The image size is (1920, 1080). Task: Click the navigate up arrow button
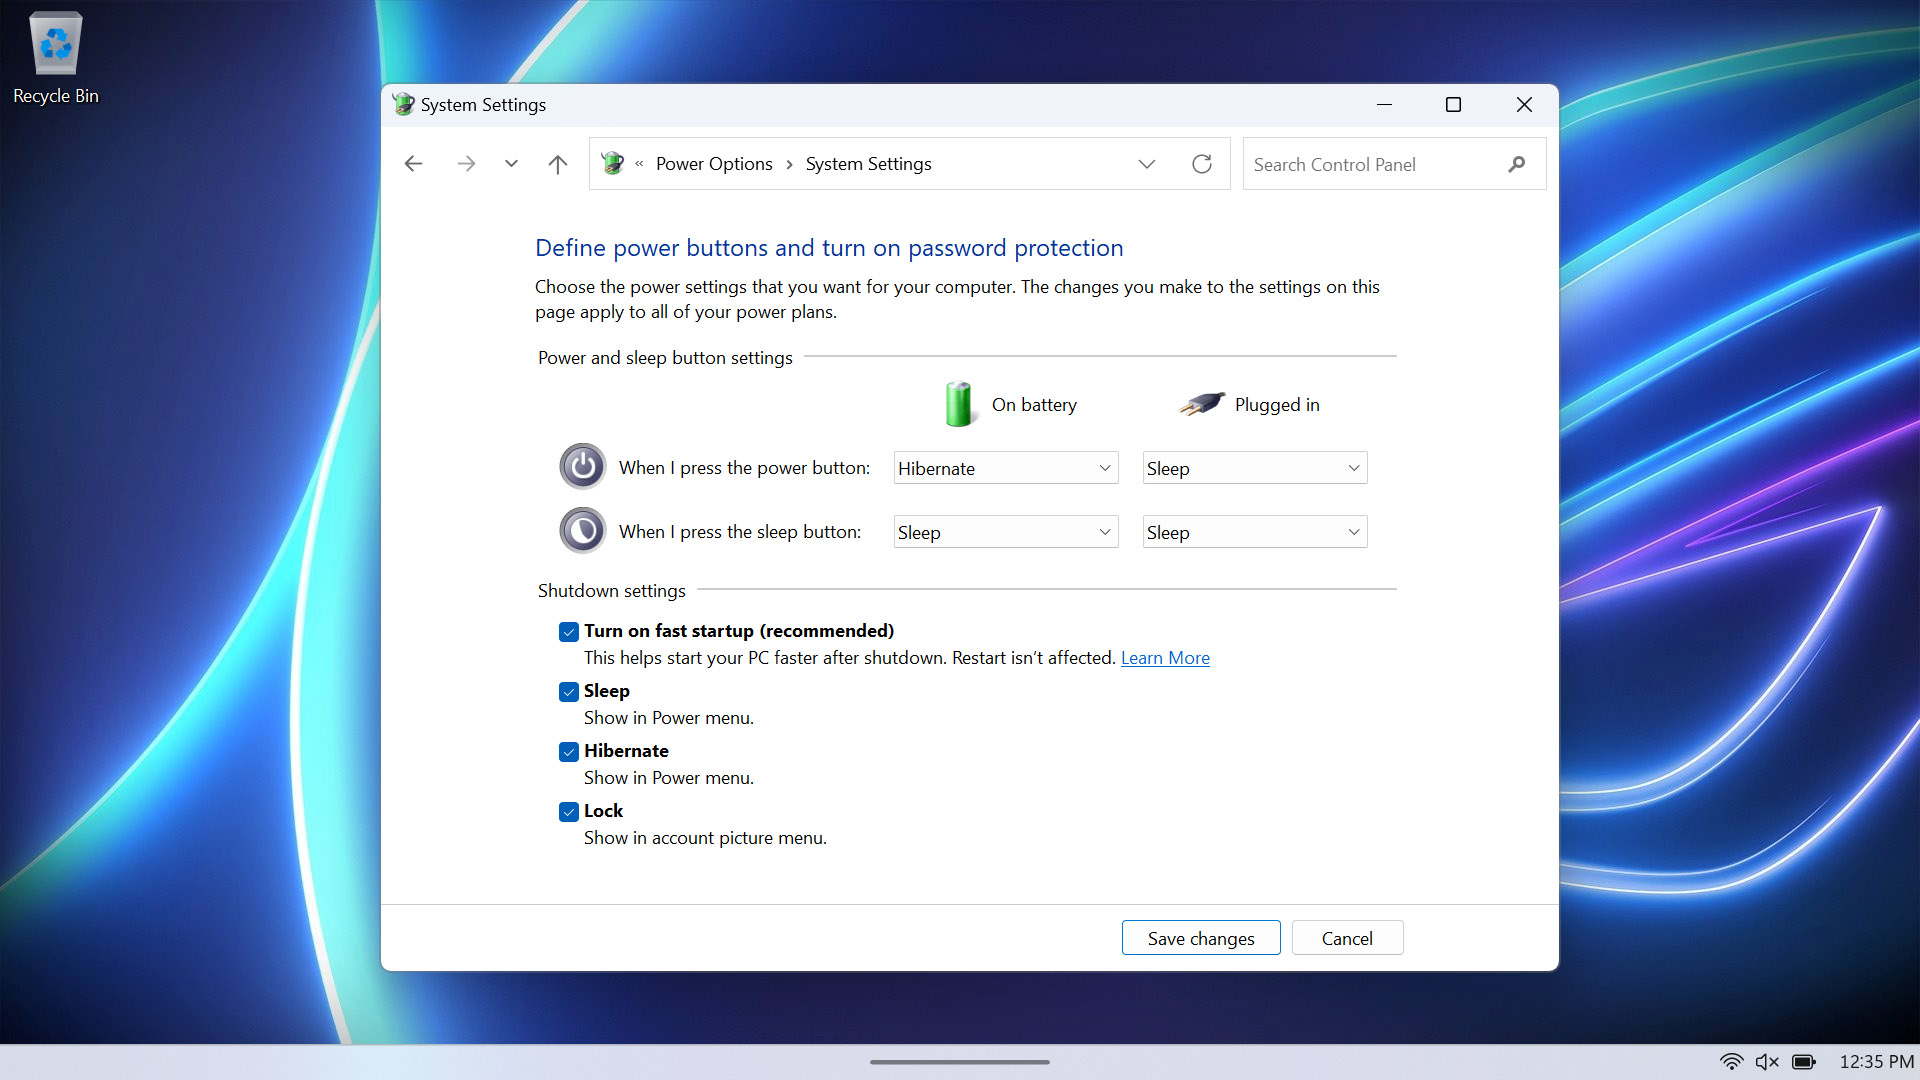[x=558, y=164]
